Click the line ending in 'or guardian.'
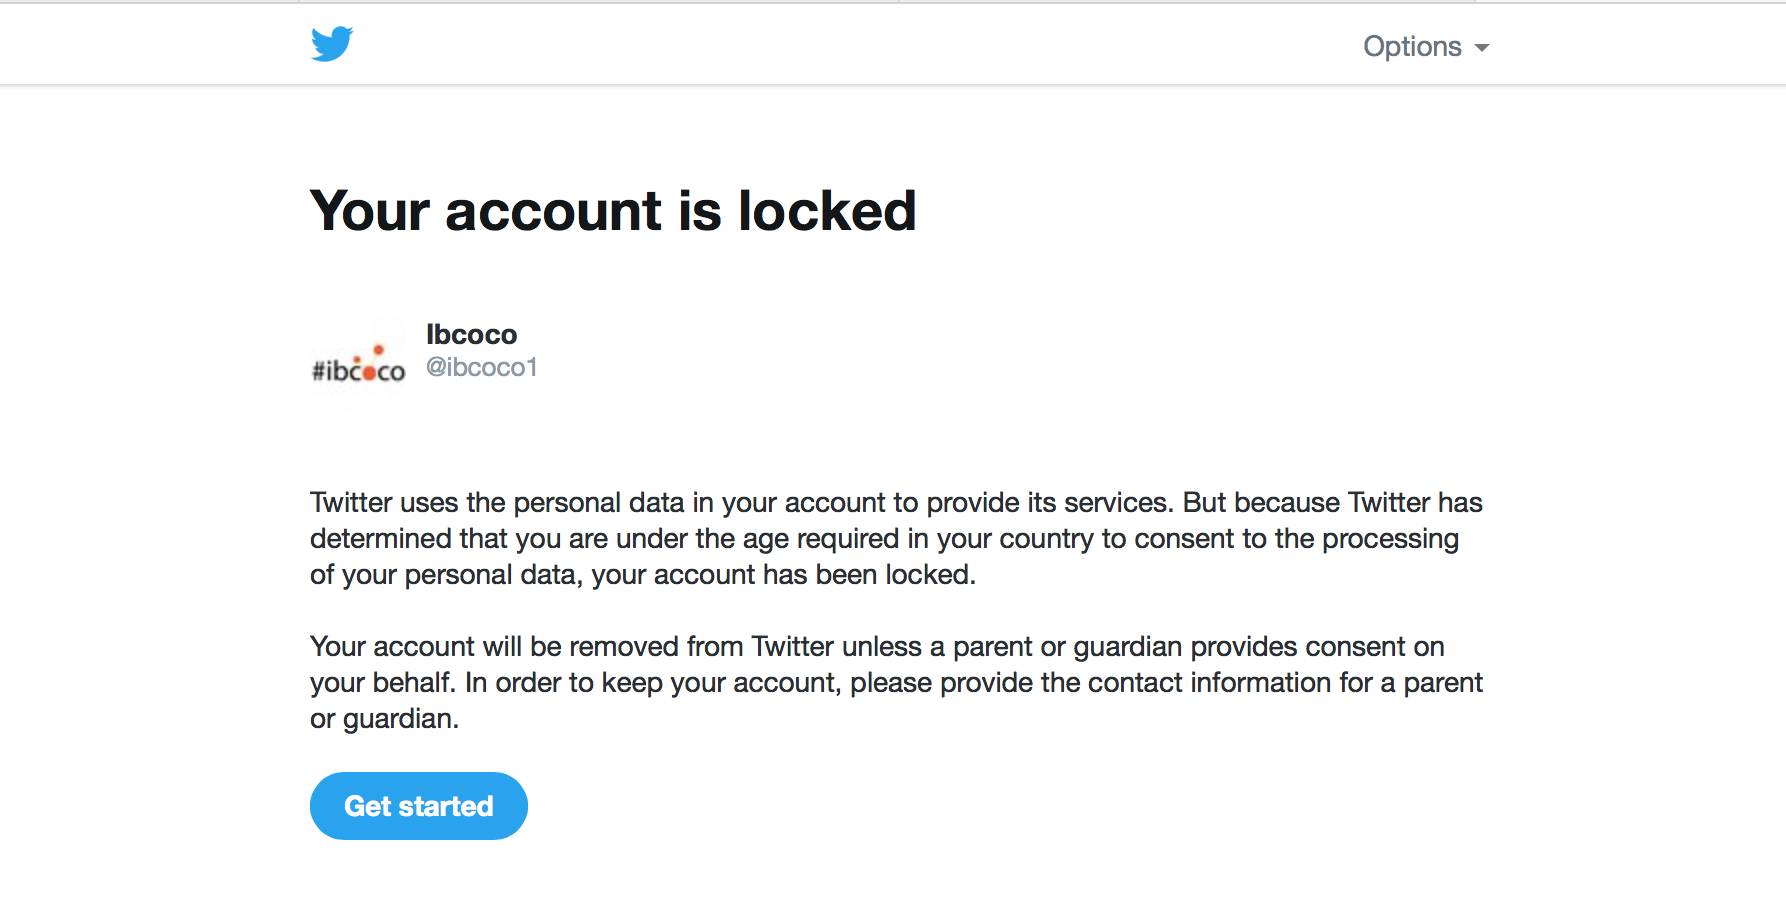The image size is (1786, 918). pyautogui.click(x=384, y=719)
